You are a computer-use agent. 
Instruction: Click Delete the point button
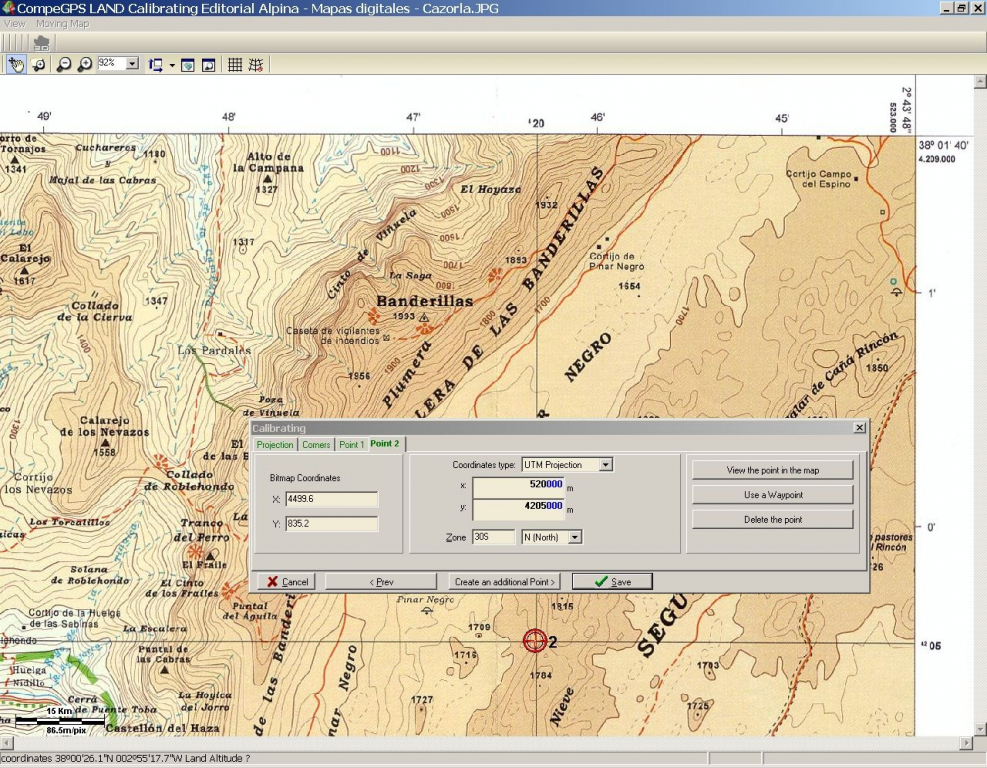(772, 519)
